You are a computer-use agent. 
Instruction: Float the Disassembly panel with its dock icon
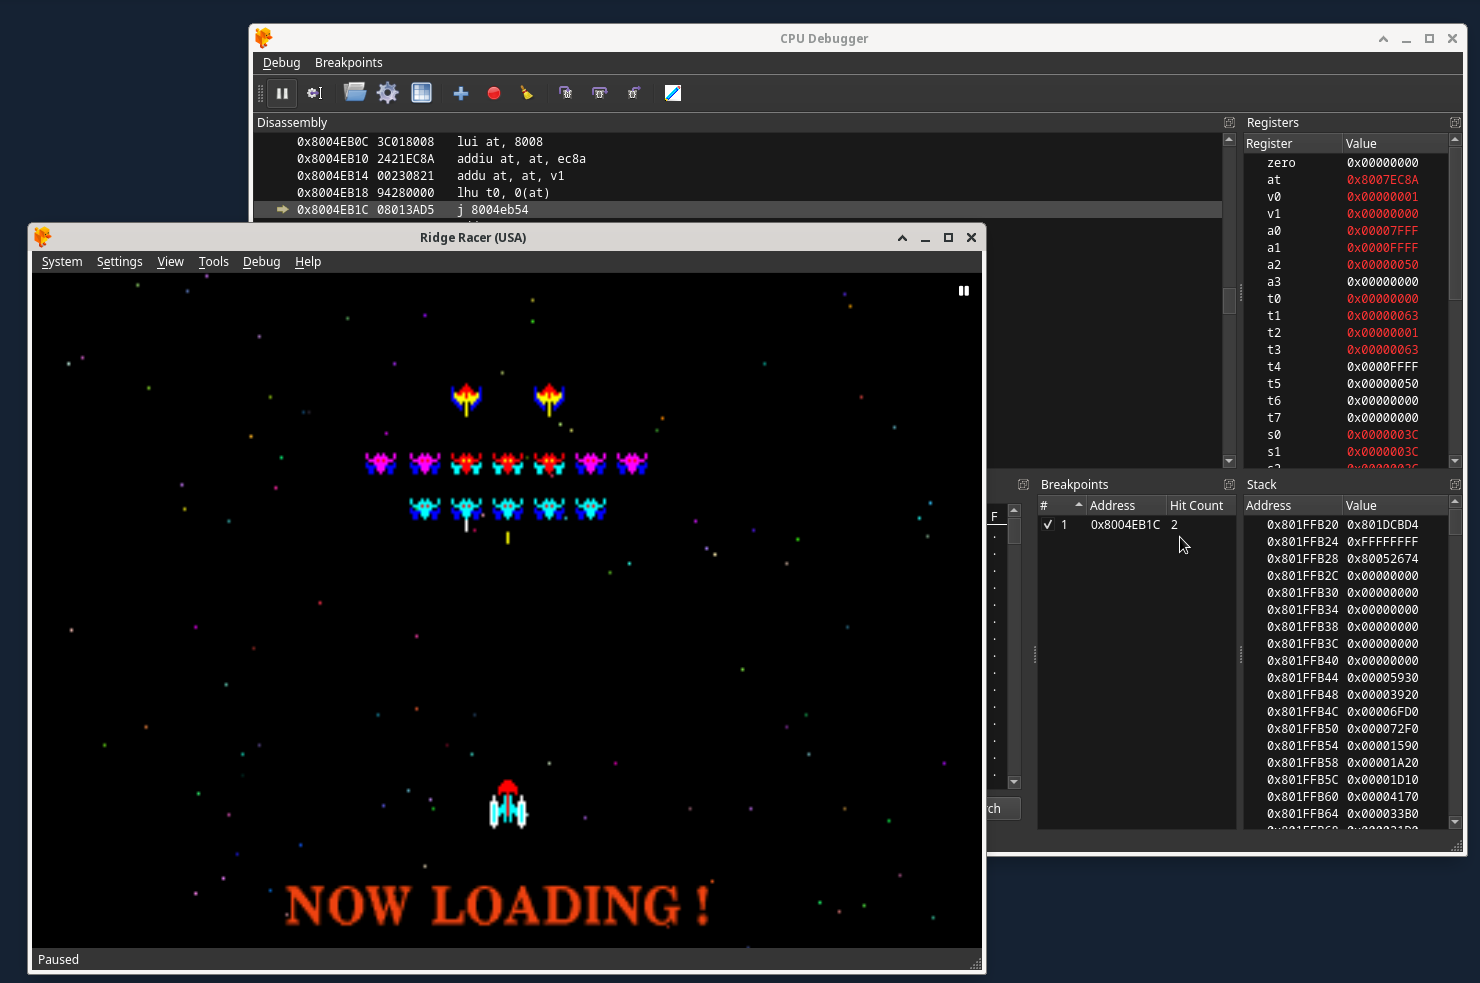(x=1229, y=122)
